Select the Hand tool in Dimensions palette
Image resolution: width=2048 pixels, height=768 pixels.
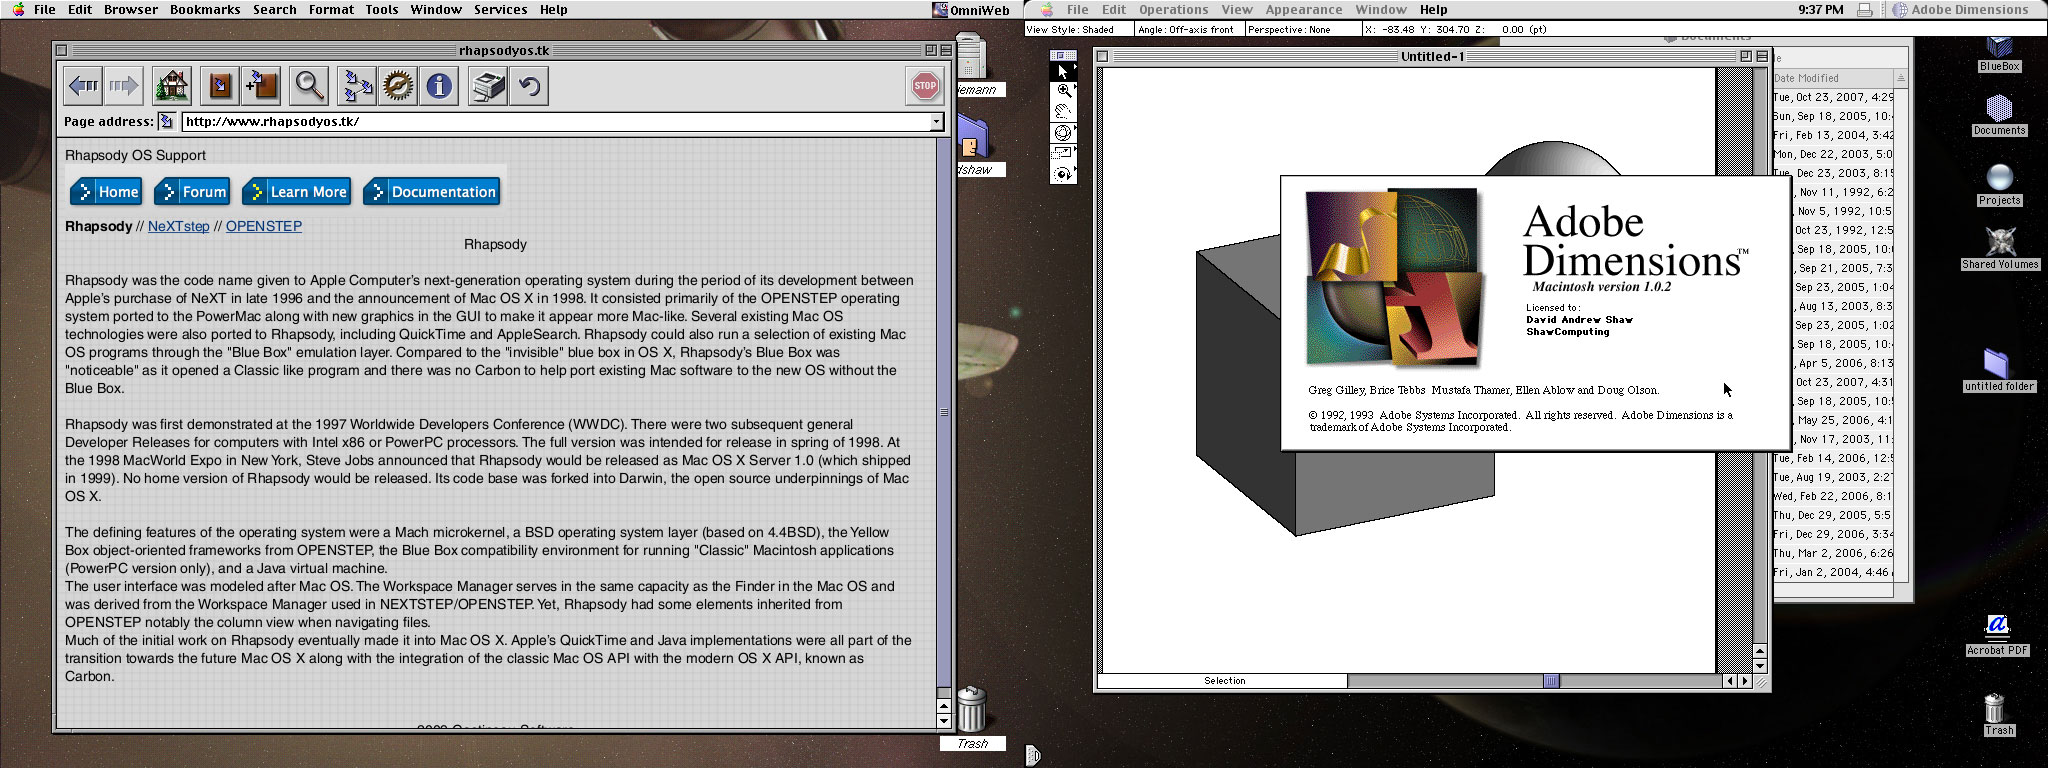(1063, 111)
